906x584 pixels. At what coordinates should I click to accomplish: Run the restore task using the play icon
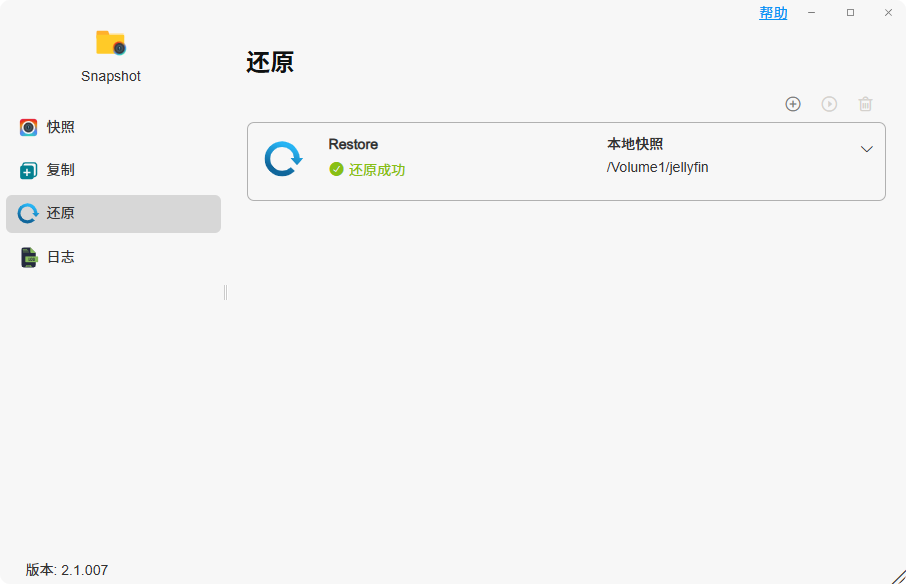point(829,104)
